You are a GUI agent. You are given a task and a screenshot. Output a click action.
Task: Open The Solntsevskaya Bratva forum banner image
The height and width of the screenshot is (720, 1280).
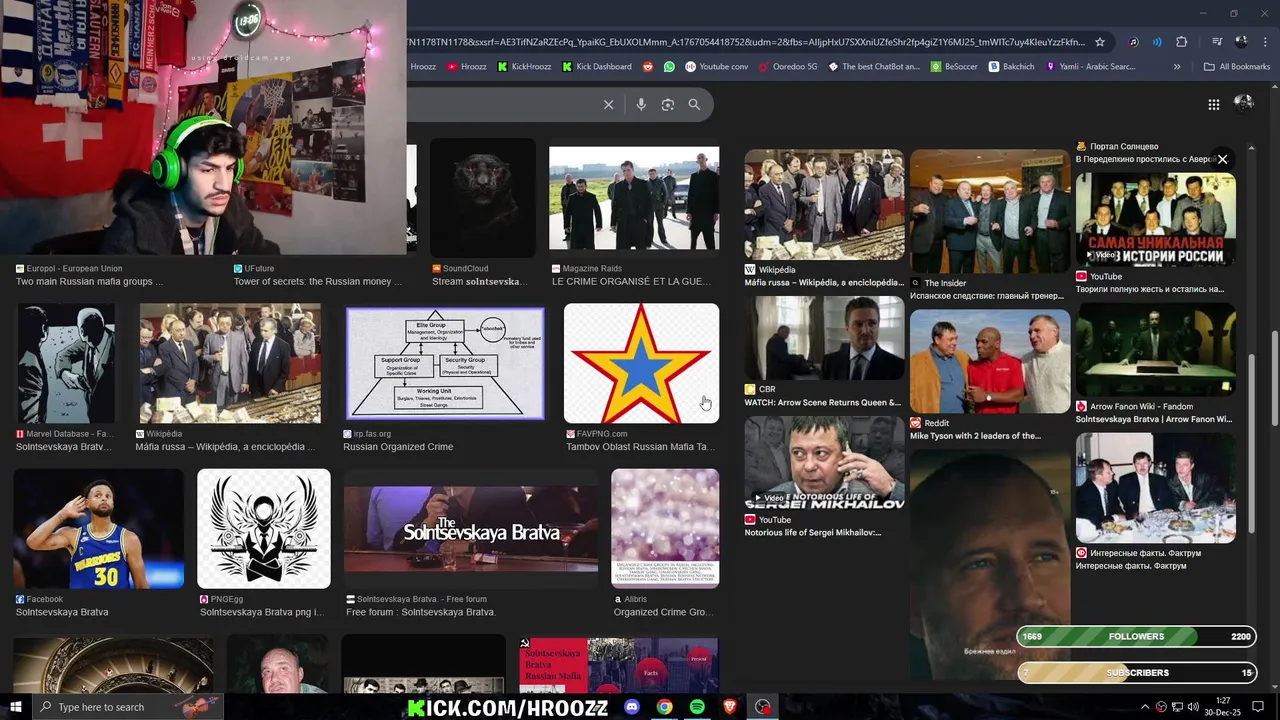click(471, 528)
